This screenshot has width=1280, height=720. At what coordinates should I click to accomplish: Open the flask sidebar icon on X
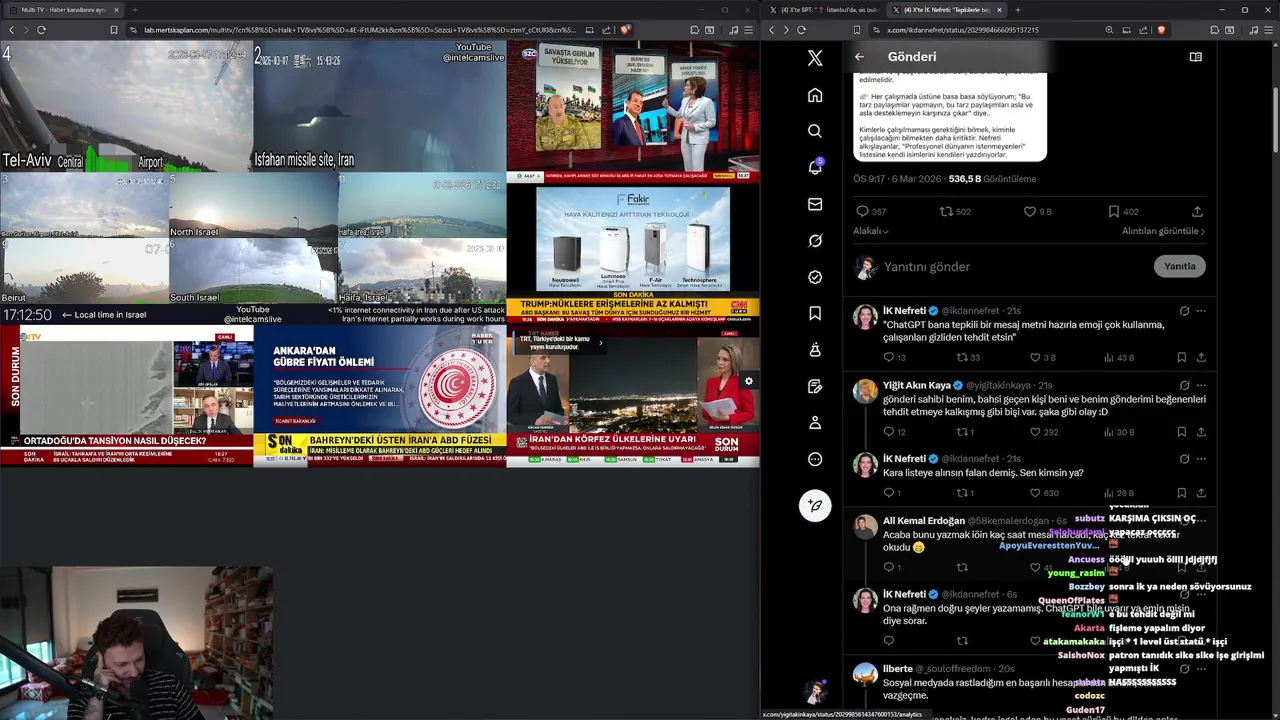point(815,350)
